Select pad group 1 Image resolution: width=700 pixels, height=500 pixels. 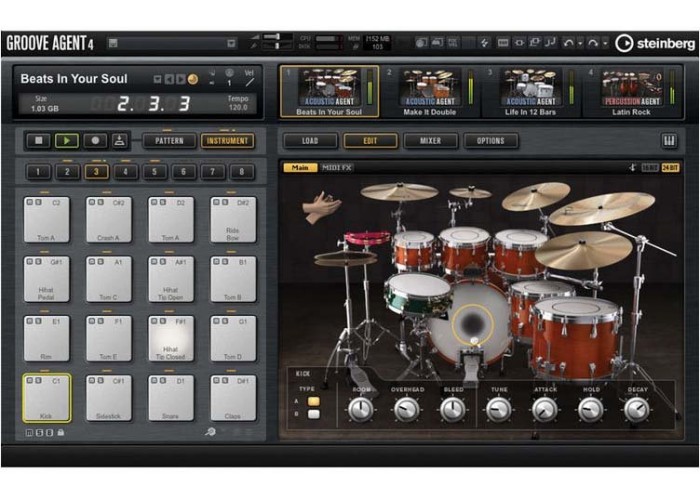38,172
